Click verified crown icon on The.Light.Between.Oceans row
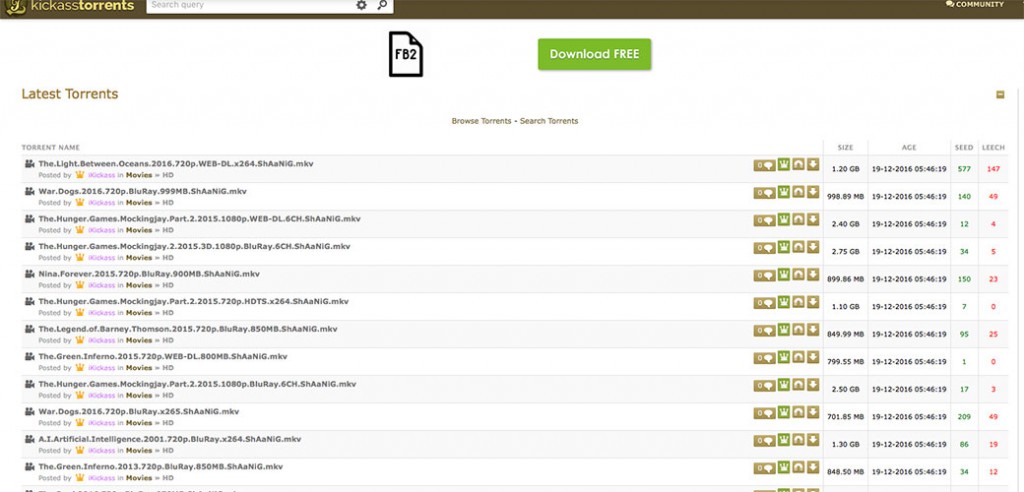1024x492 pixels. pos(784,165)
